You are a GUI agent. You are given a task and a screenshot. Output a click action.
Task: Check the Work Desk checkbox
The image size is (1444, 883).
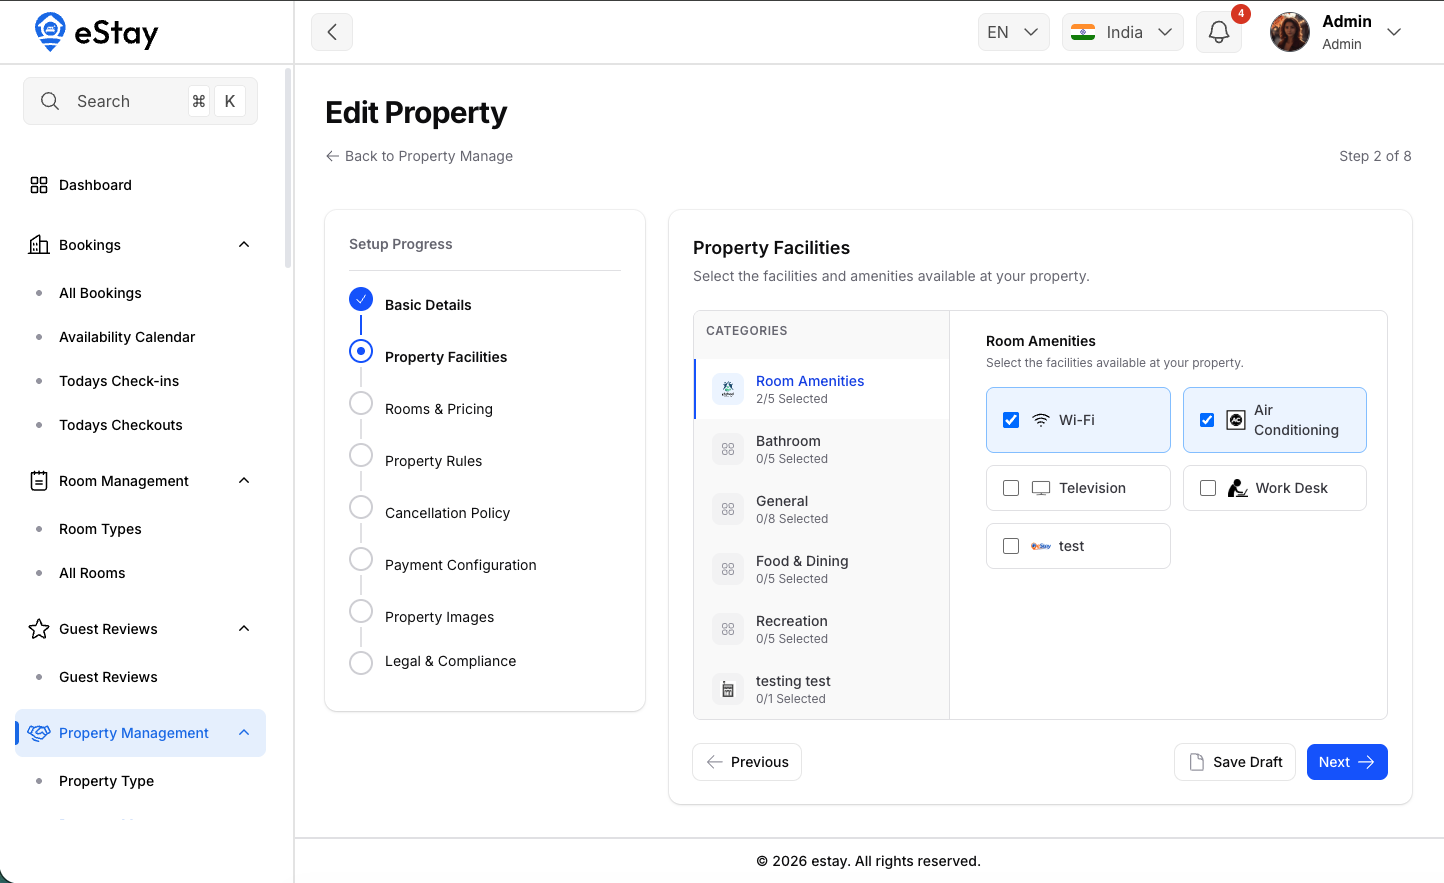pyautogui.click(x=1208, y=488)
